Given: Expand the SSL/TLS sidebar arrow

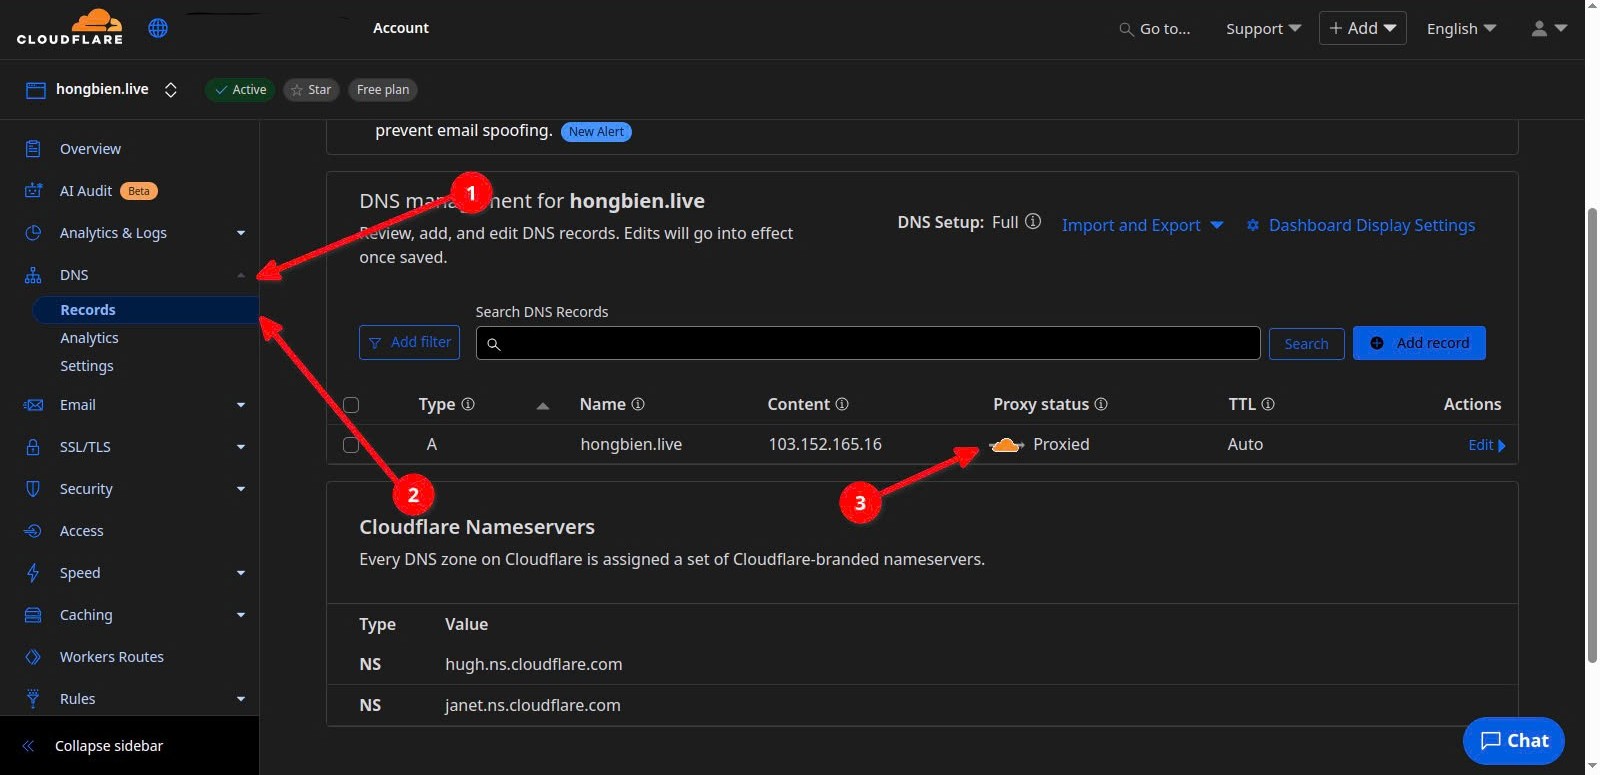Looking at the screenshot, I should tap(241, 447).
